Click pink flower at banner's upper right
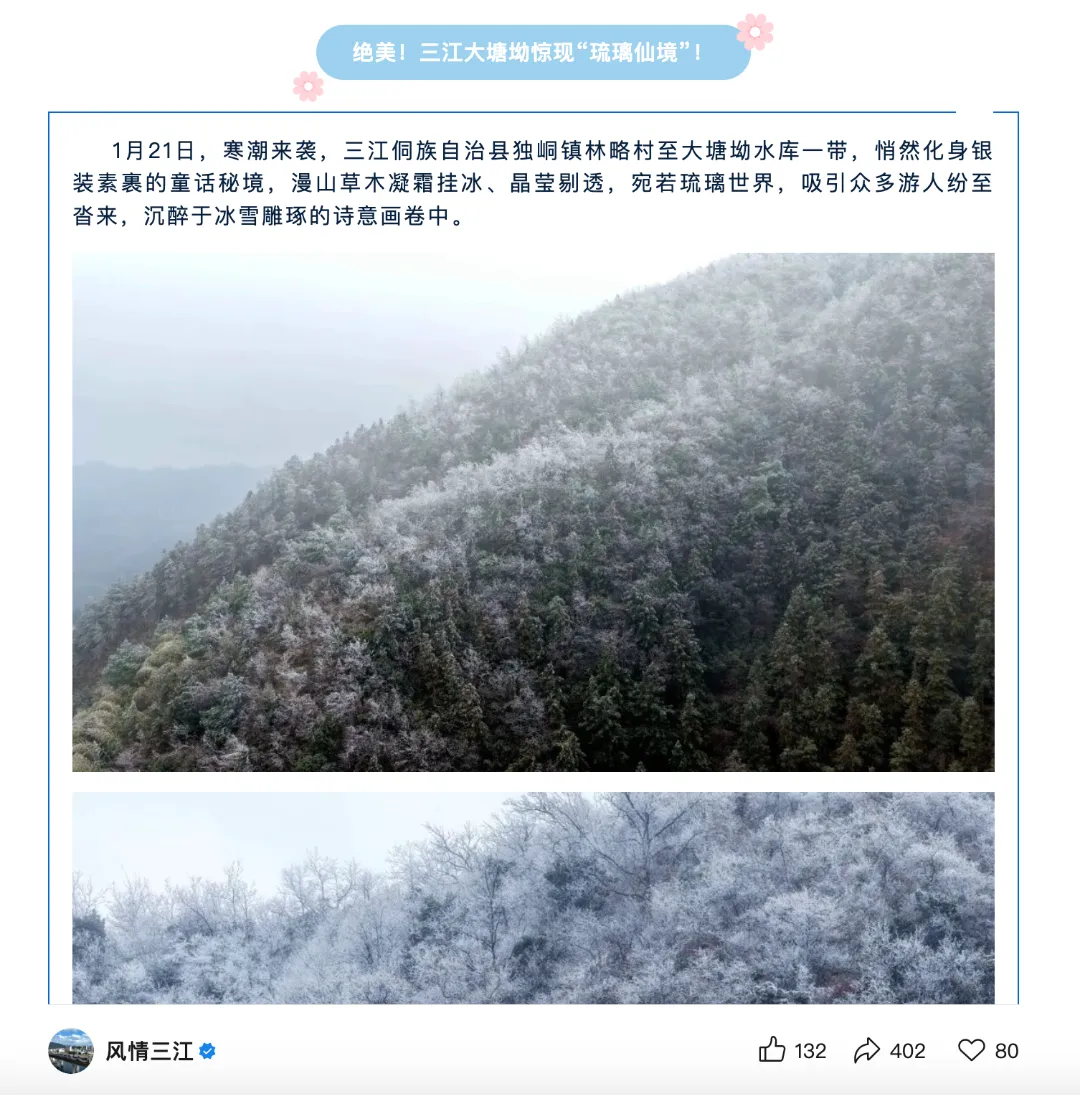1080x1095 pixels. coord(755,31)
